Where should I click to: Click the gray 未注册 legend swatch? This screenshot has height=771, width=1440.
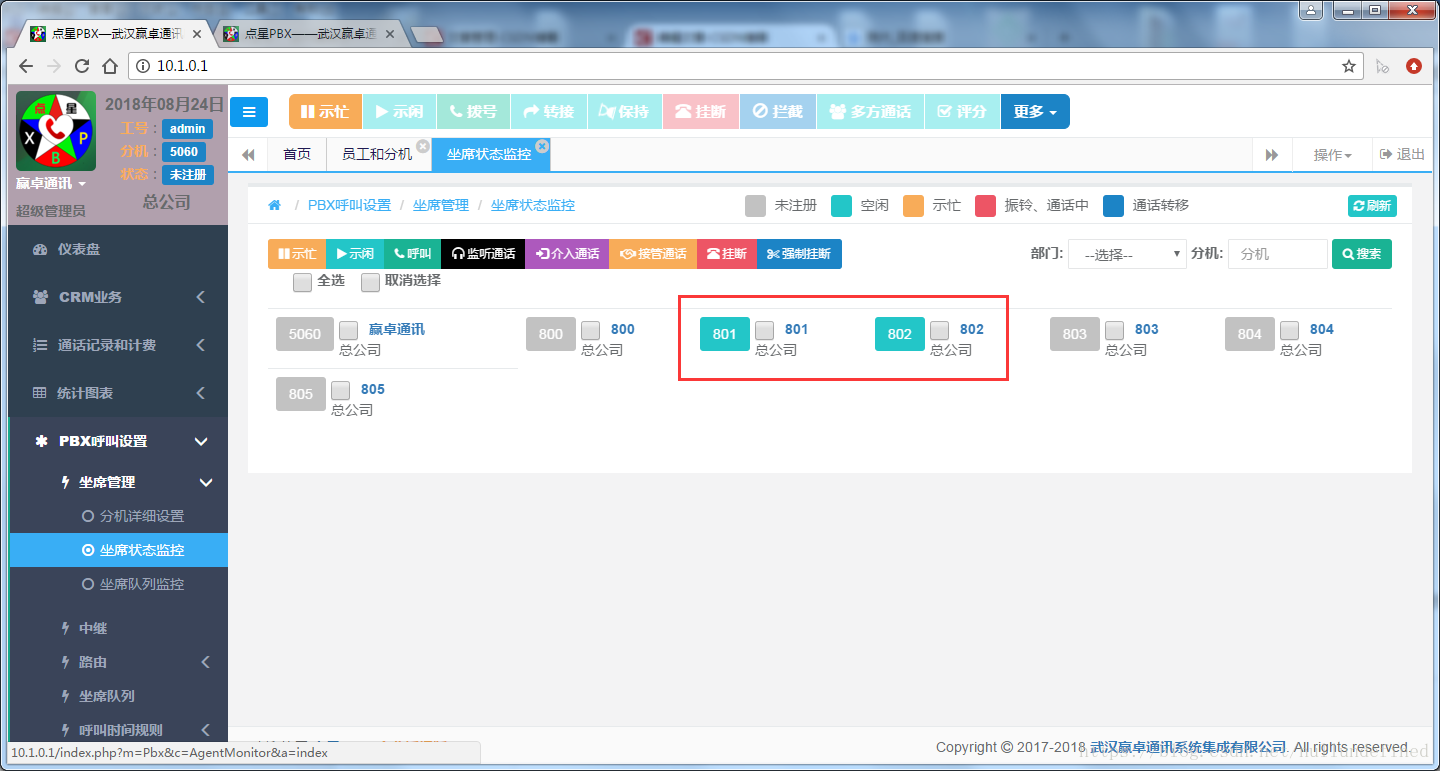pos(757,205)
